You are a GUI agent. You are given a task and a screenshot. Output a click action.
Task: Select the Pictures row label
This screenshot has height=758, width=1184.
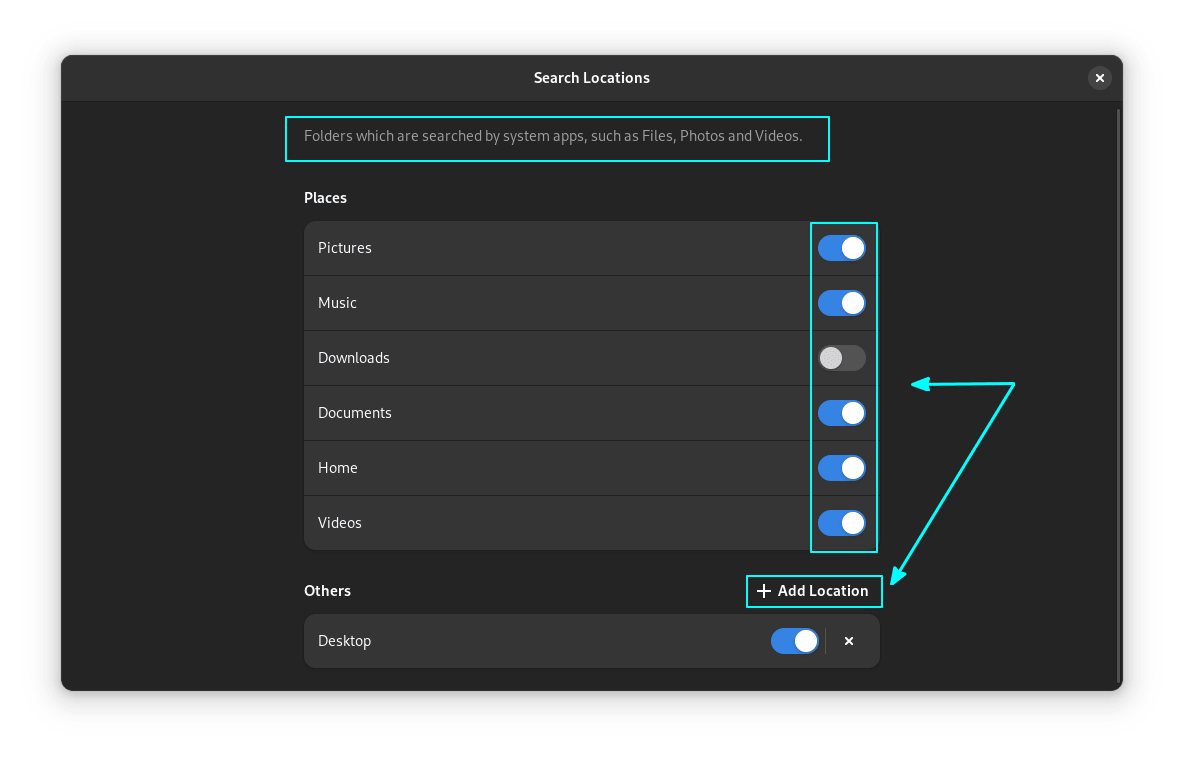tap(345, 248)
